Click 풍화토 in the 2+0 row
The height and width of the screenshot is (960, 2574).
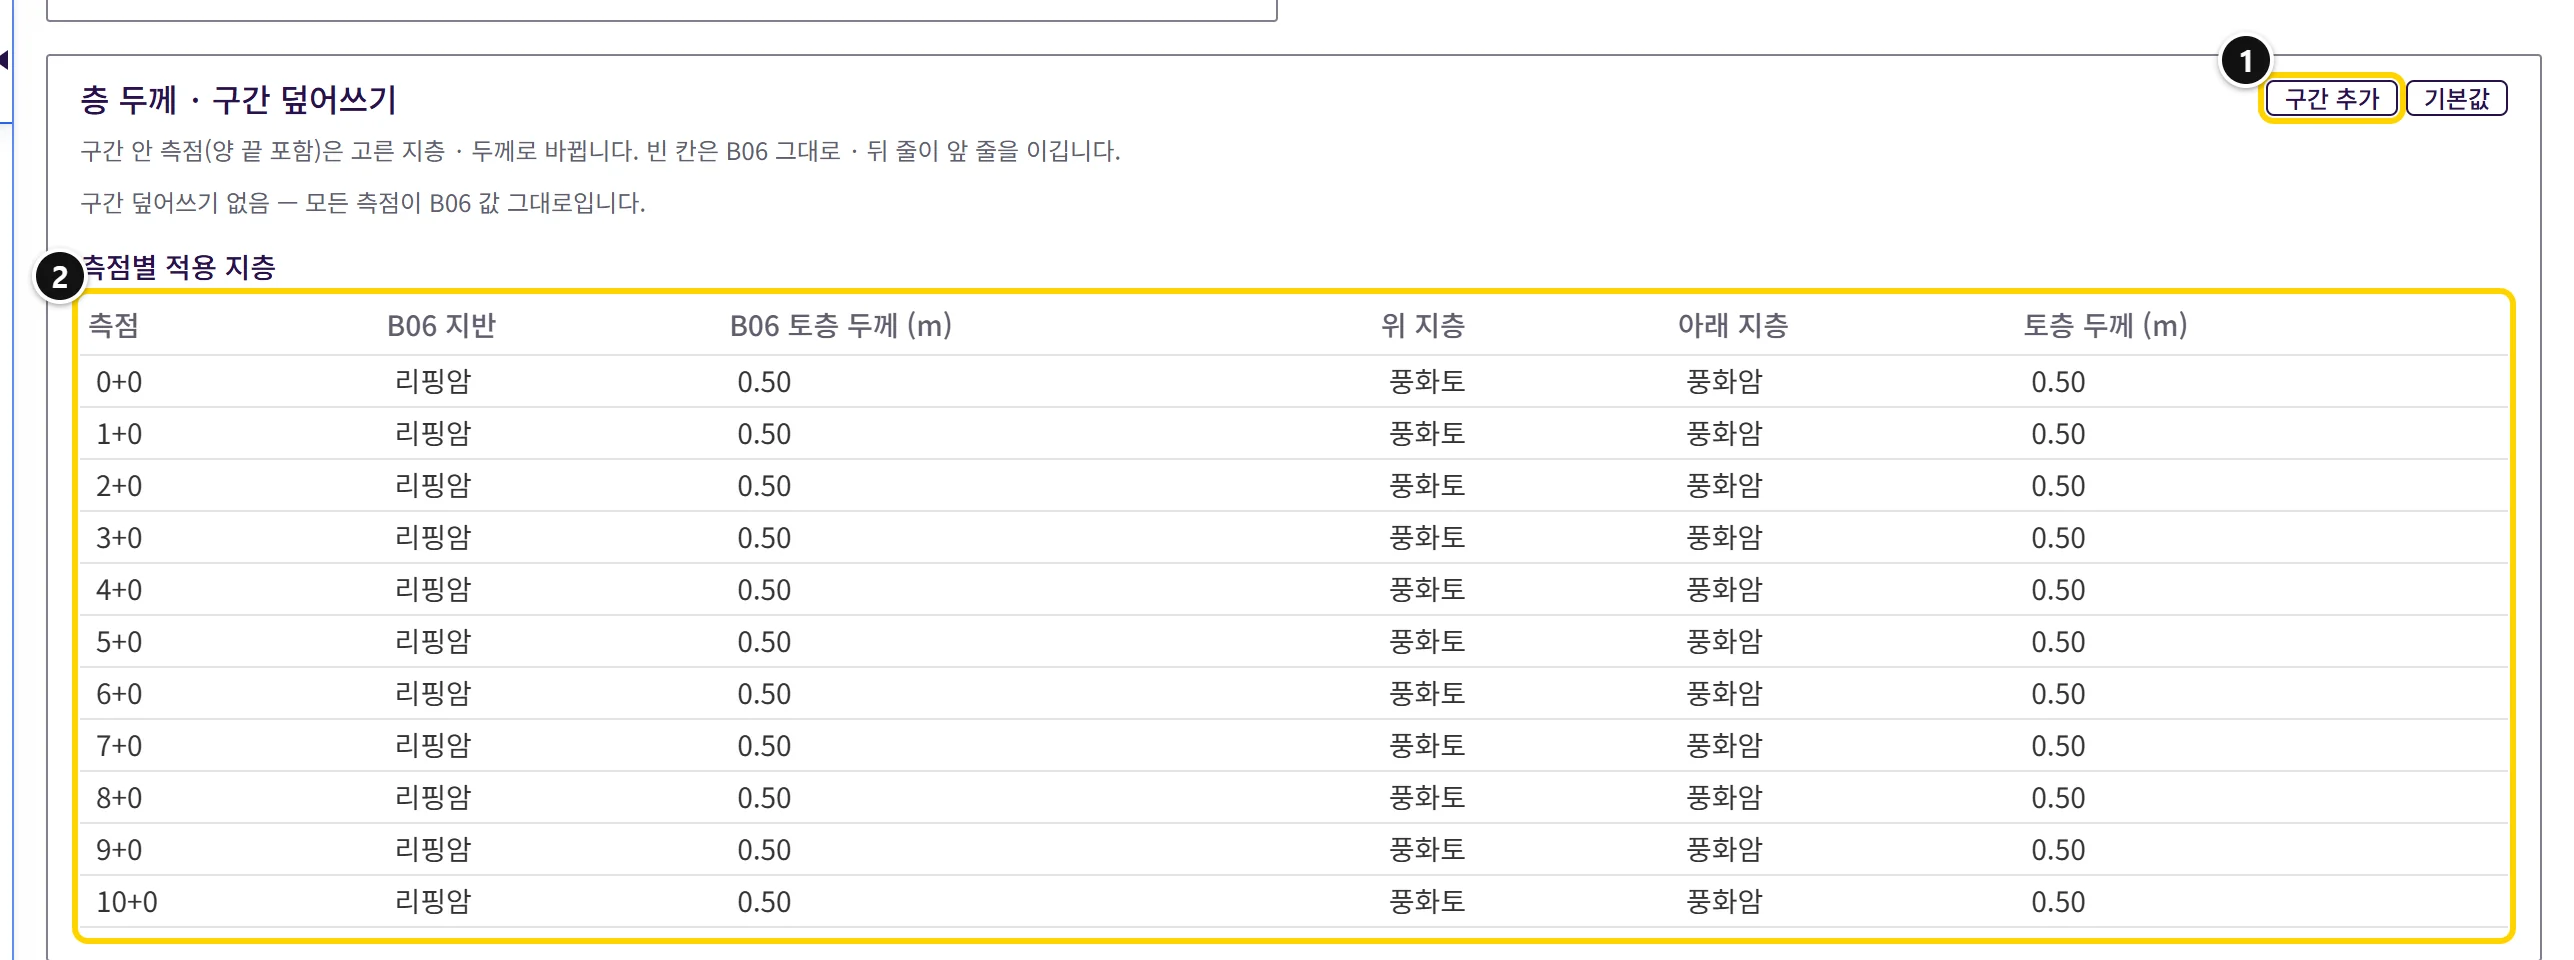click(x=1427, y=485)
